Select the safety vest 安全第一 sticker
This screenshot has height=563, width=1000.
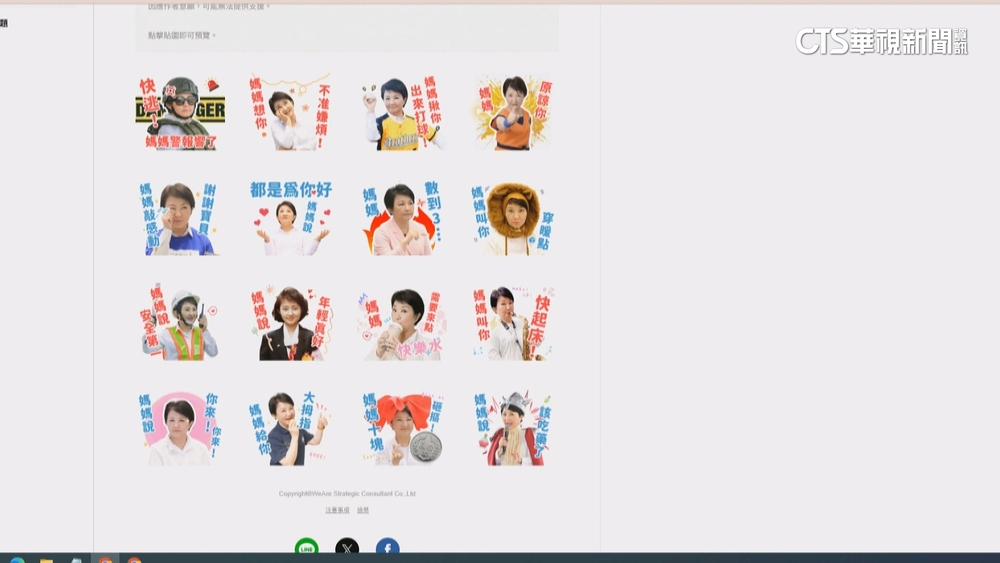coord(180,324)
